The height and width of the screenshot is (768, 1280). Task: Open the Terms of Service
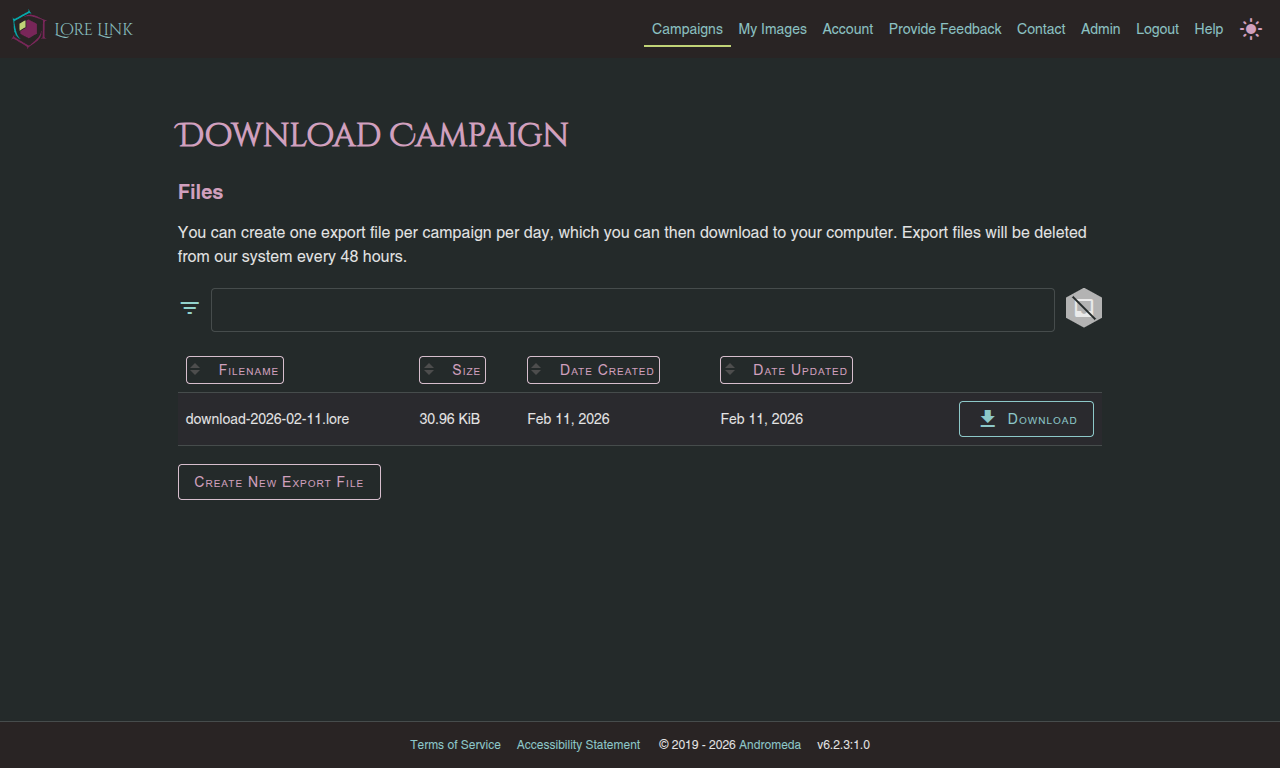(455, 744)
